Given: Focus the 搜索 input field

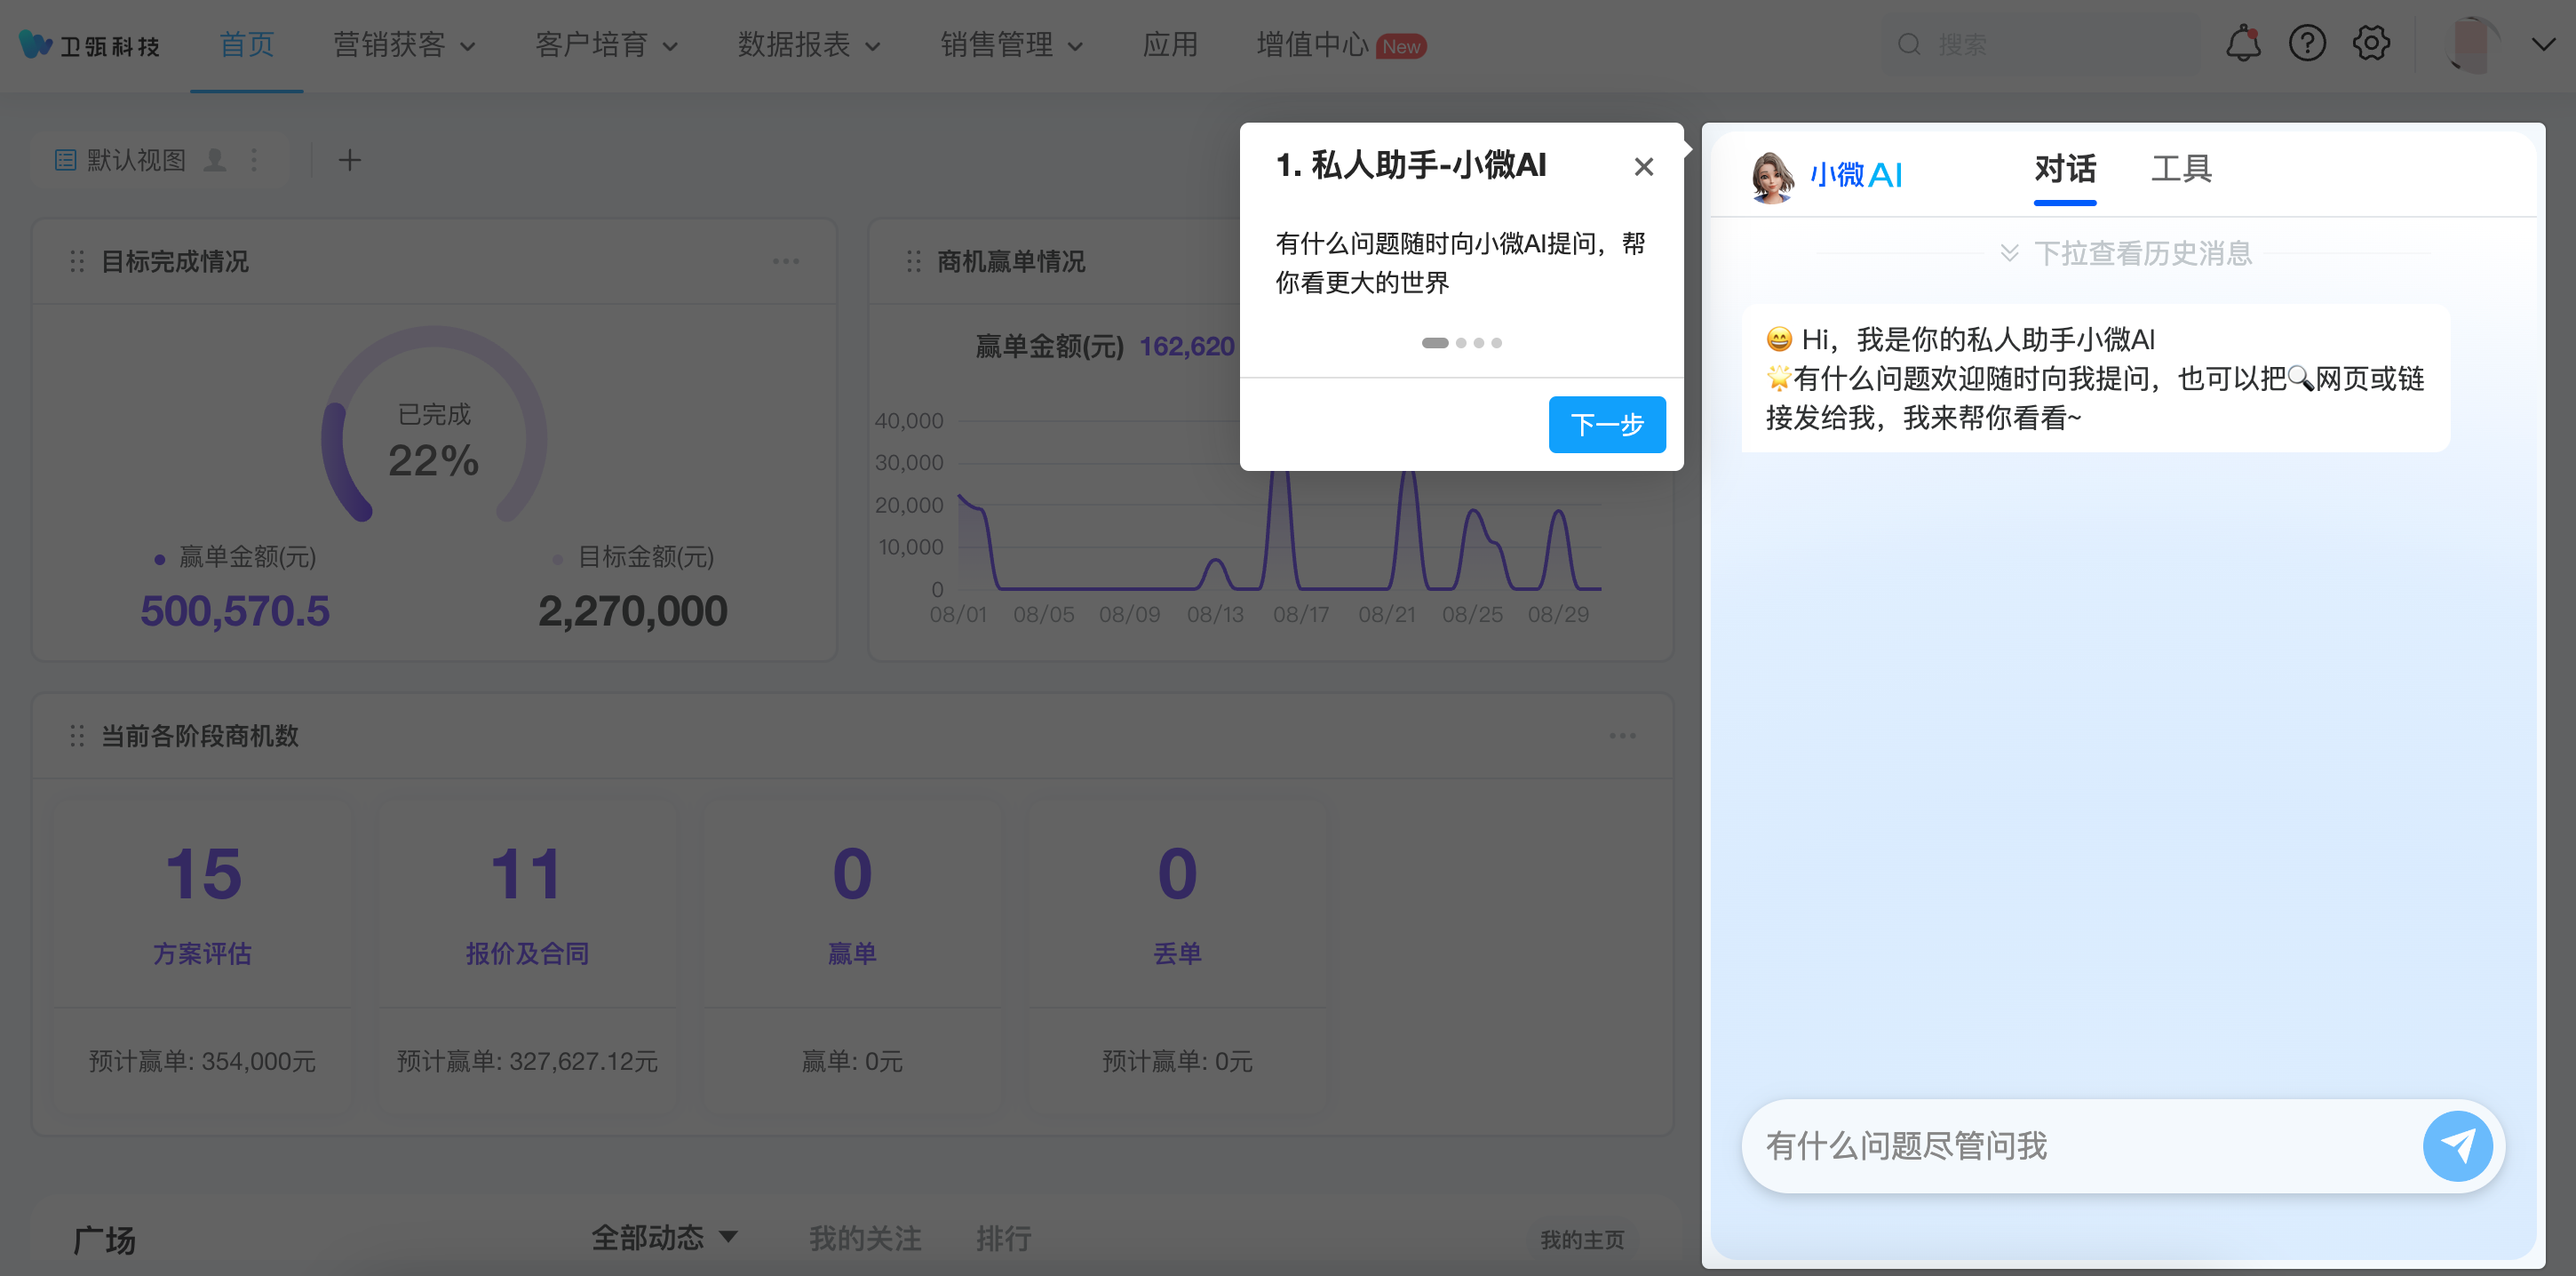Looking at the screenshot, I should [x=2040, y=44].
